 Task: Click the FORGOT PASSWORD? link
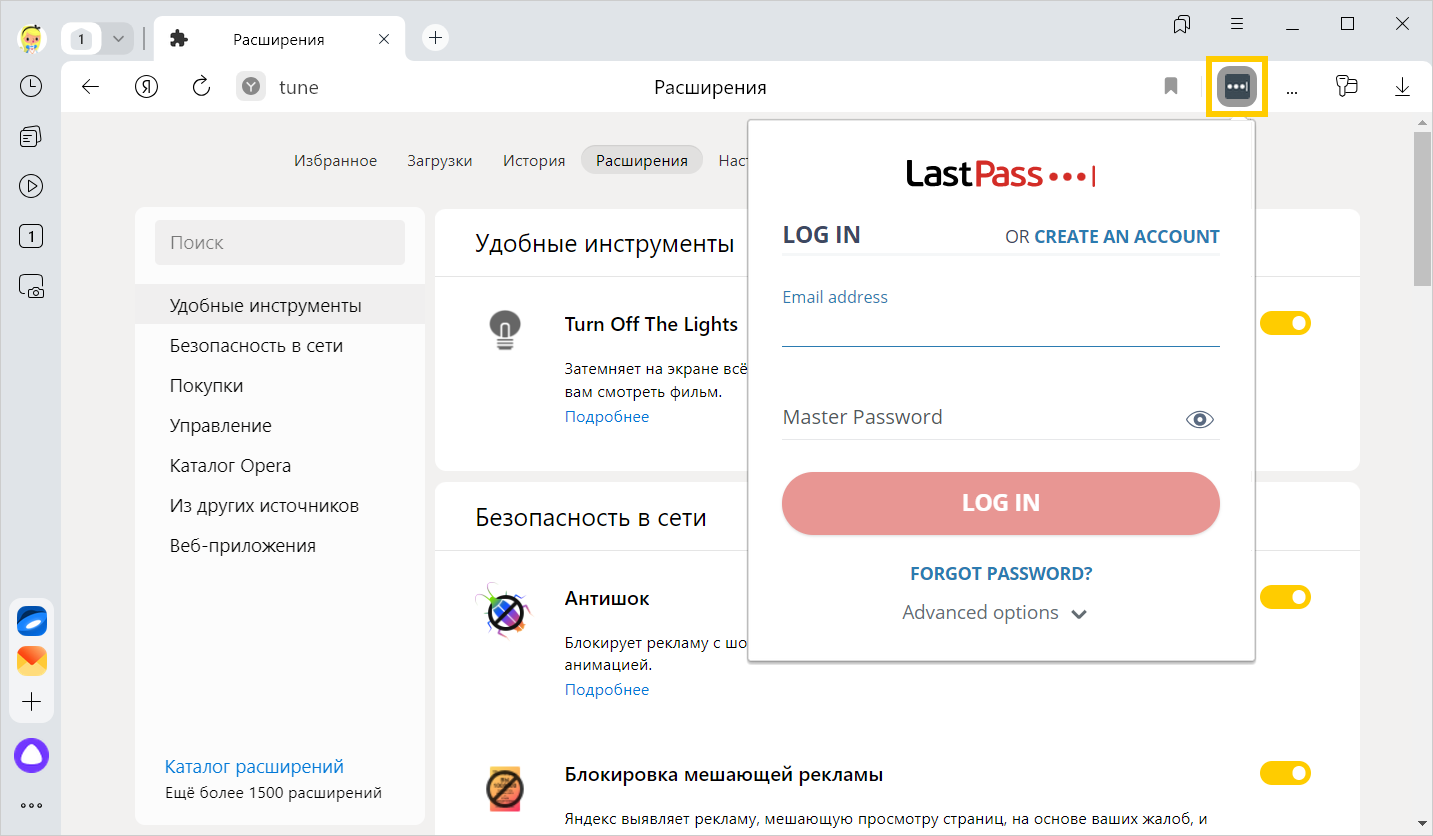[x=1001, y=574]
